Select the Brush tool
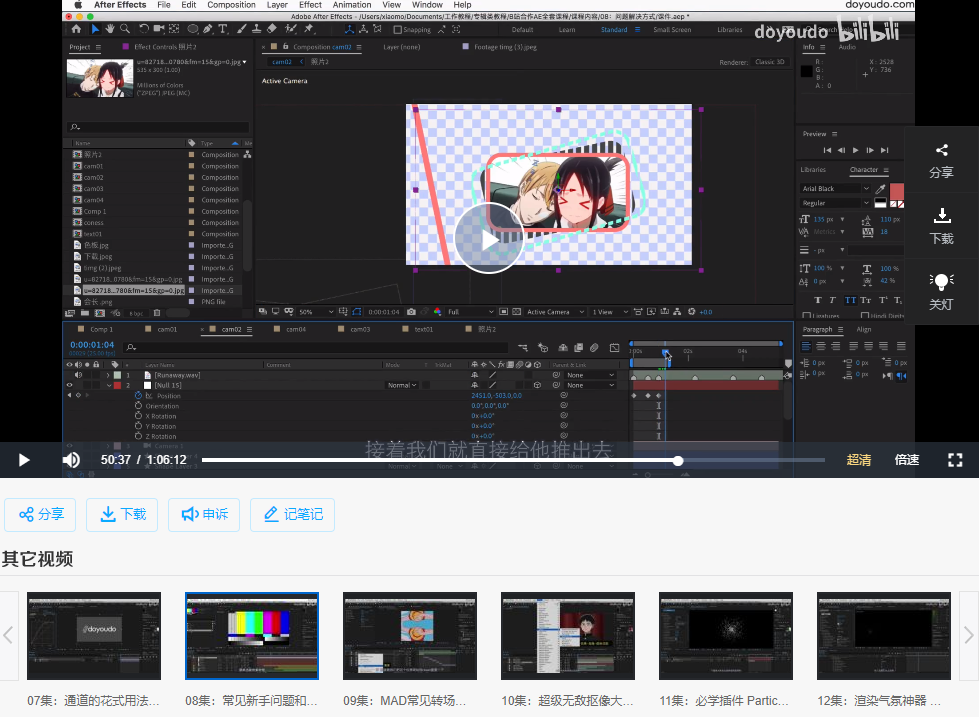979x717 pixels. click(x=241, y=29)
